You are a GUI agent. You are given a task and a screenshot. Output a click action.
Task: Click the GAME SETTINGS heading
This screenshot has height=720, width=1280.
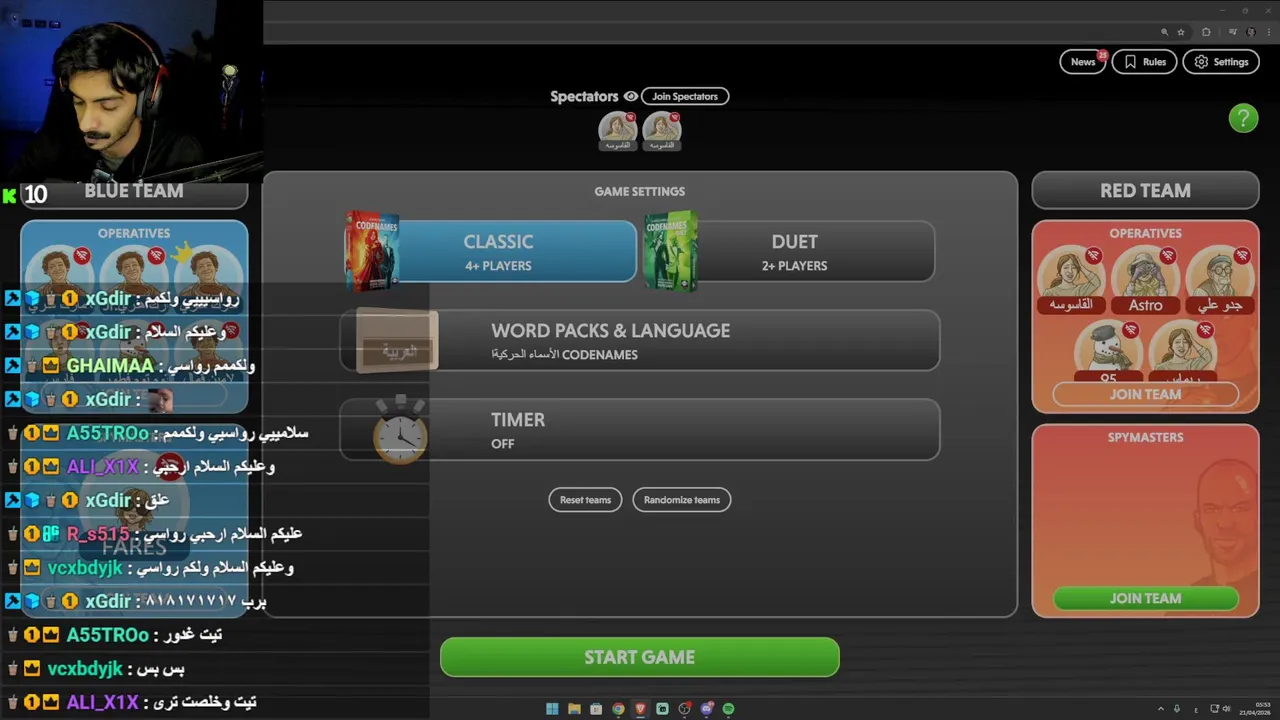(640, 191)
